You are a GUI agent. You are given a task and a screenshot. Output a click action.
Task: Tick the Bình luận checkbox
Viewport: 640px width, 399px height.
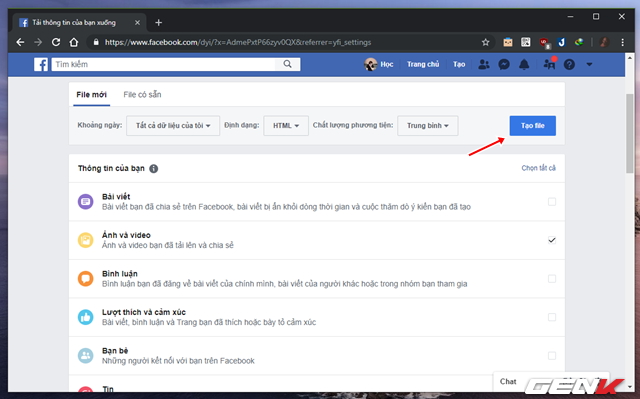pos(552,279)
